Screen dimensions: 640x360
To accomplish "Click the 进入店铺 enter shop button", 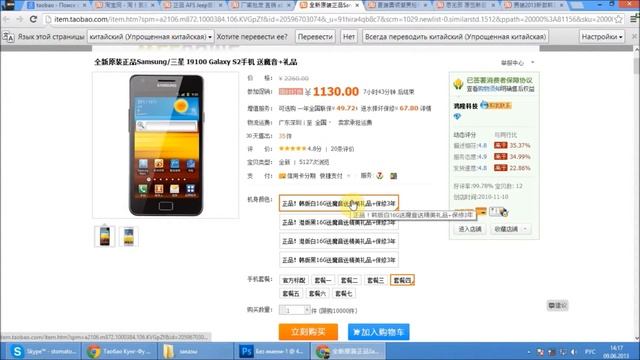I will click(x=470, y=229).
